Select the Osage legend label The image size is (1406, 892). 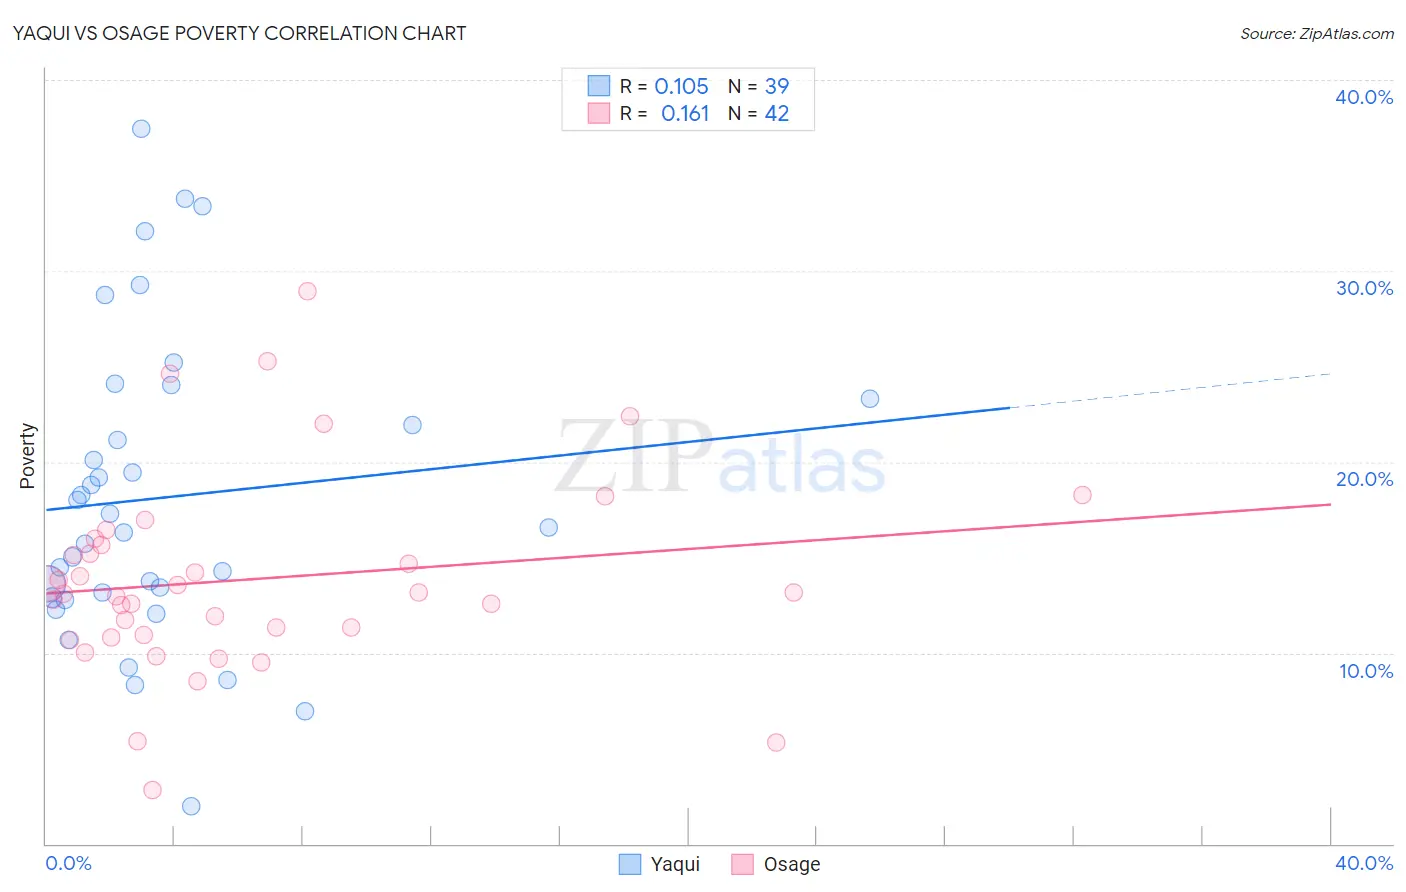792,864
